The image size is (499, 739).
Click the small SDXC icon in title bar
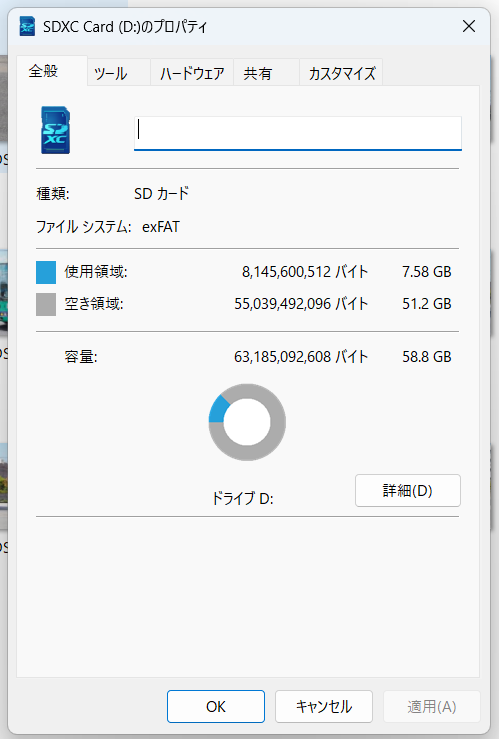tap(27, 26)
